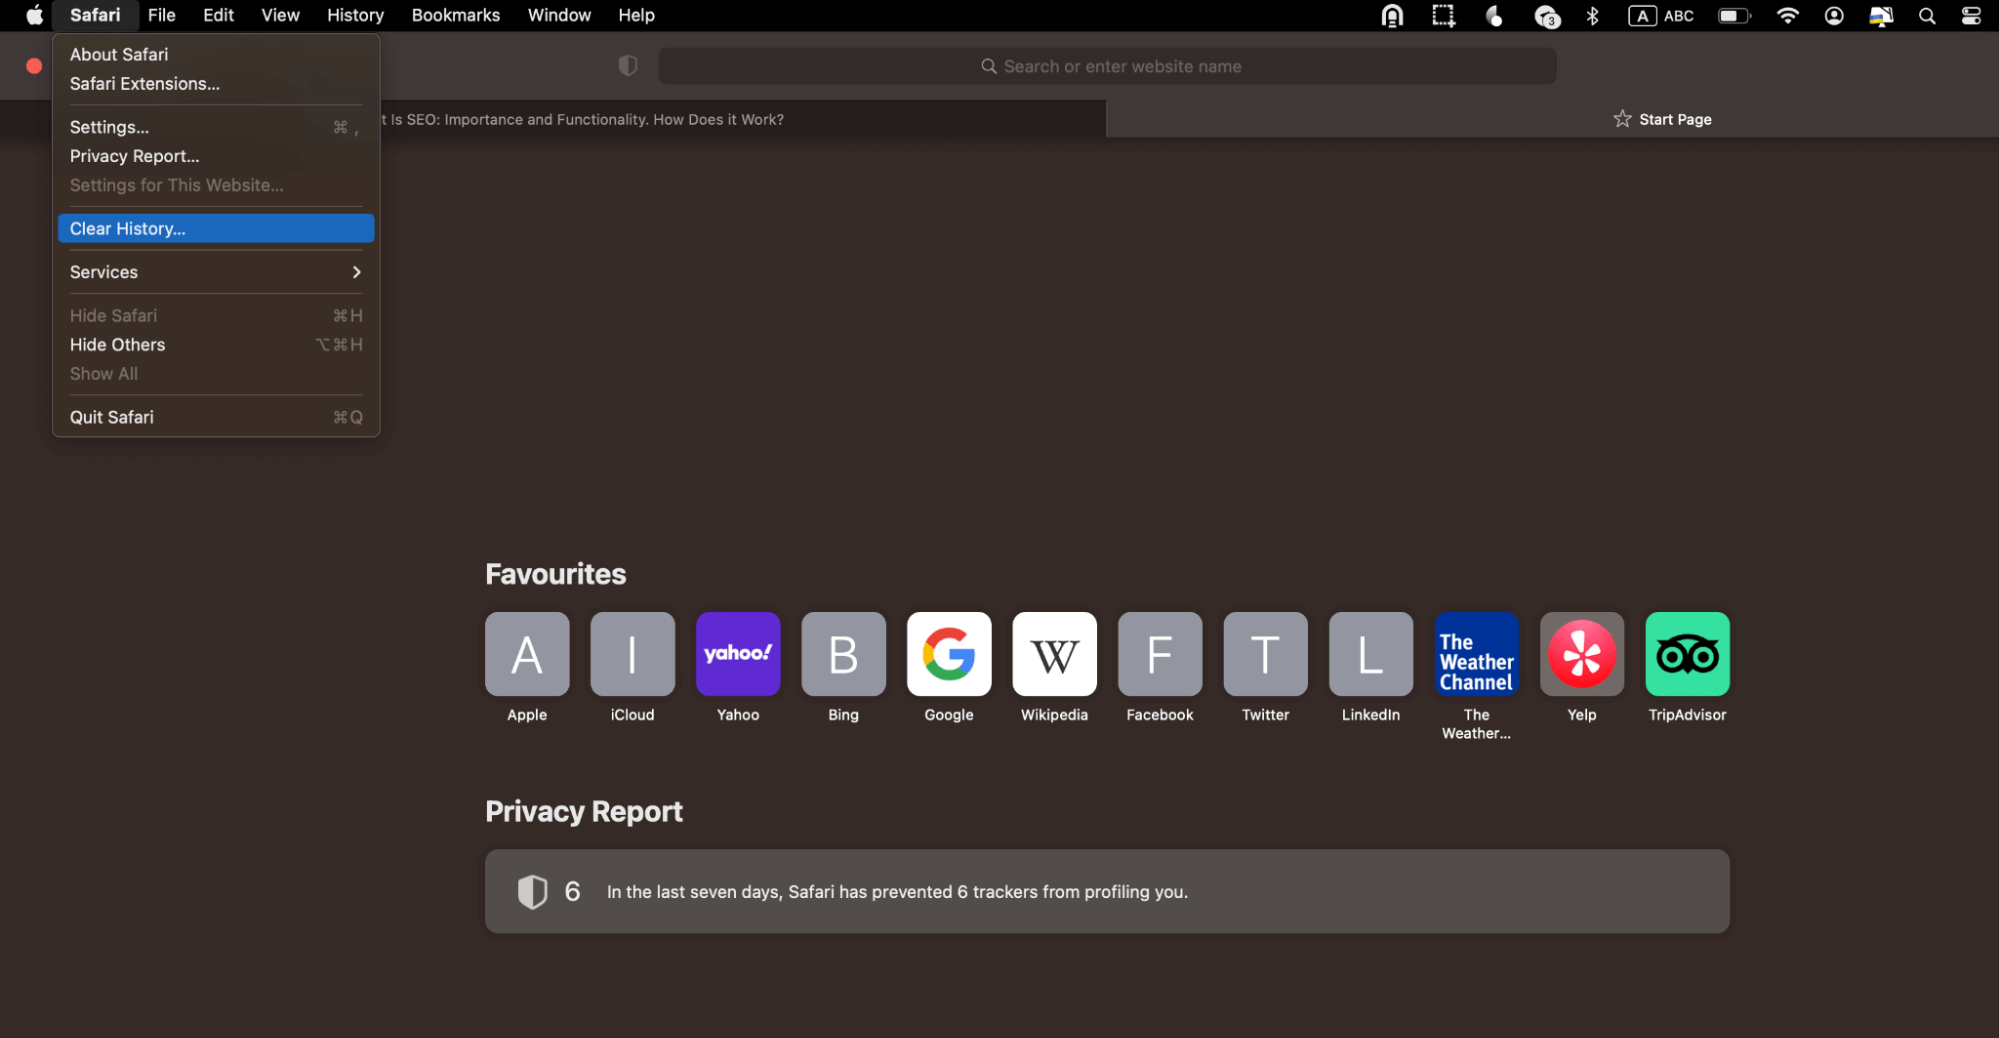Choose Quit Safari
The width and height of the screenshot is (1999, 1038).
[216, 417]
